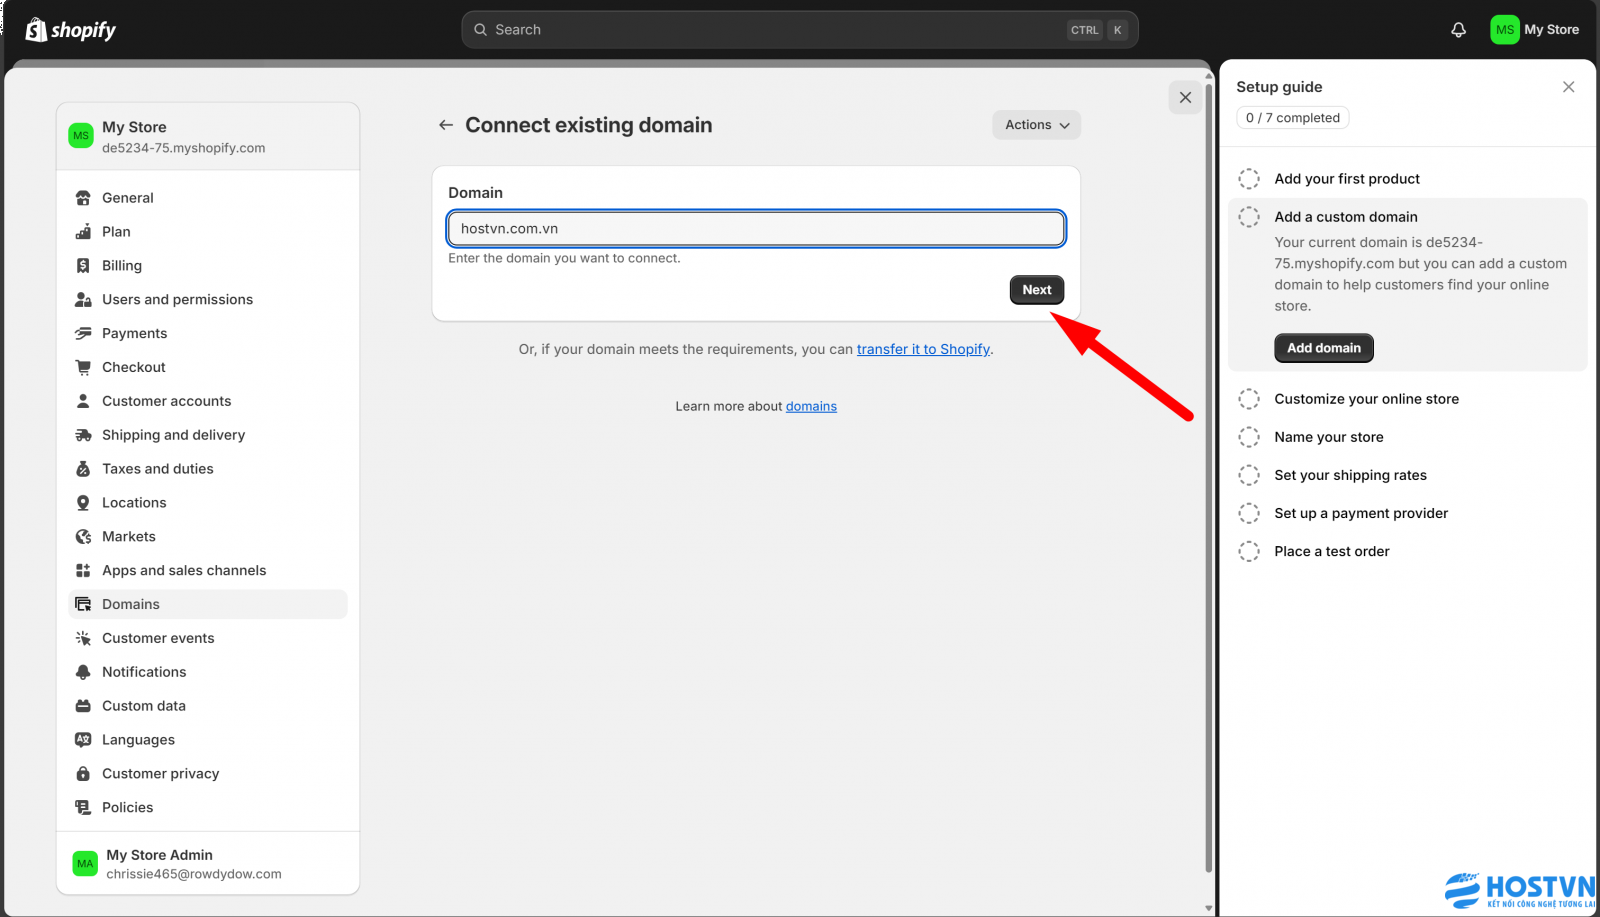Click the Markets globe icon

[x=83, y=537]
